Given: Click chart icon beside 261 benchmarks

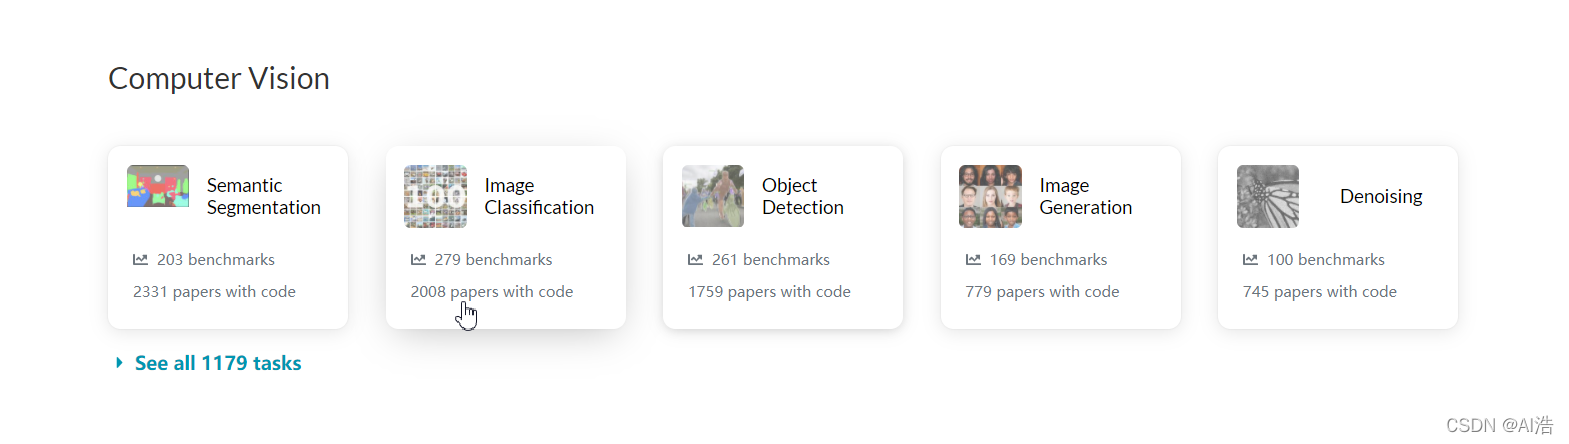Looking at the screenshot, I should pos(695,260).
